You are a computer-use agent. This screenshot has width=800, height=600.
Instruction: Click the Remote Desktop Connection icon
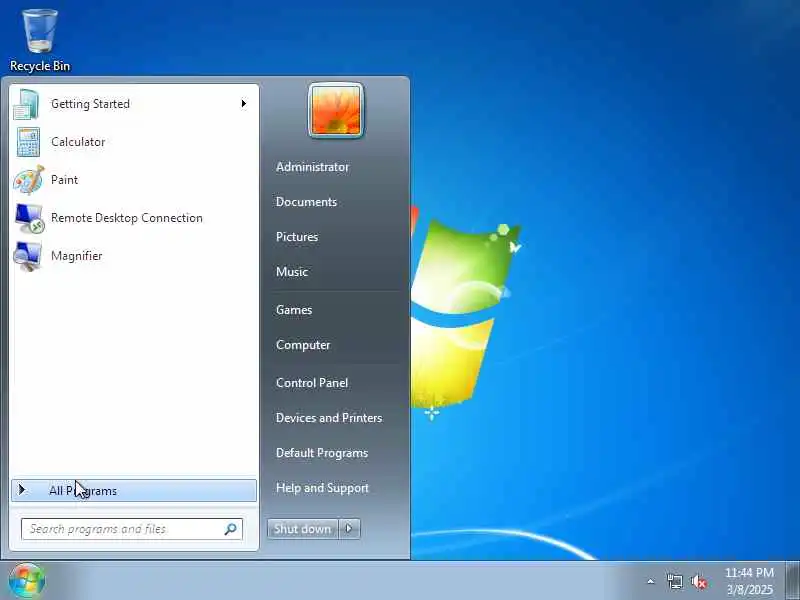pos(29,218)
